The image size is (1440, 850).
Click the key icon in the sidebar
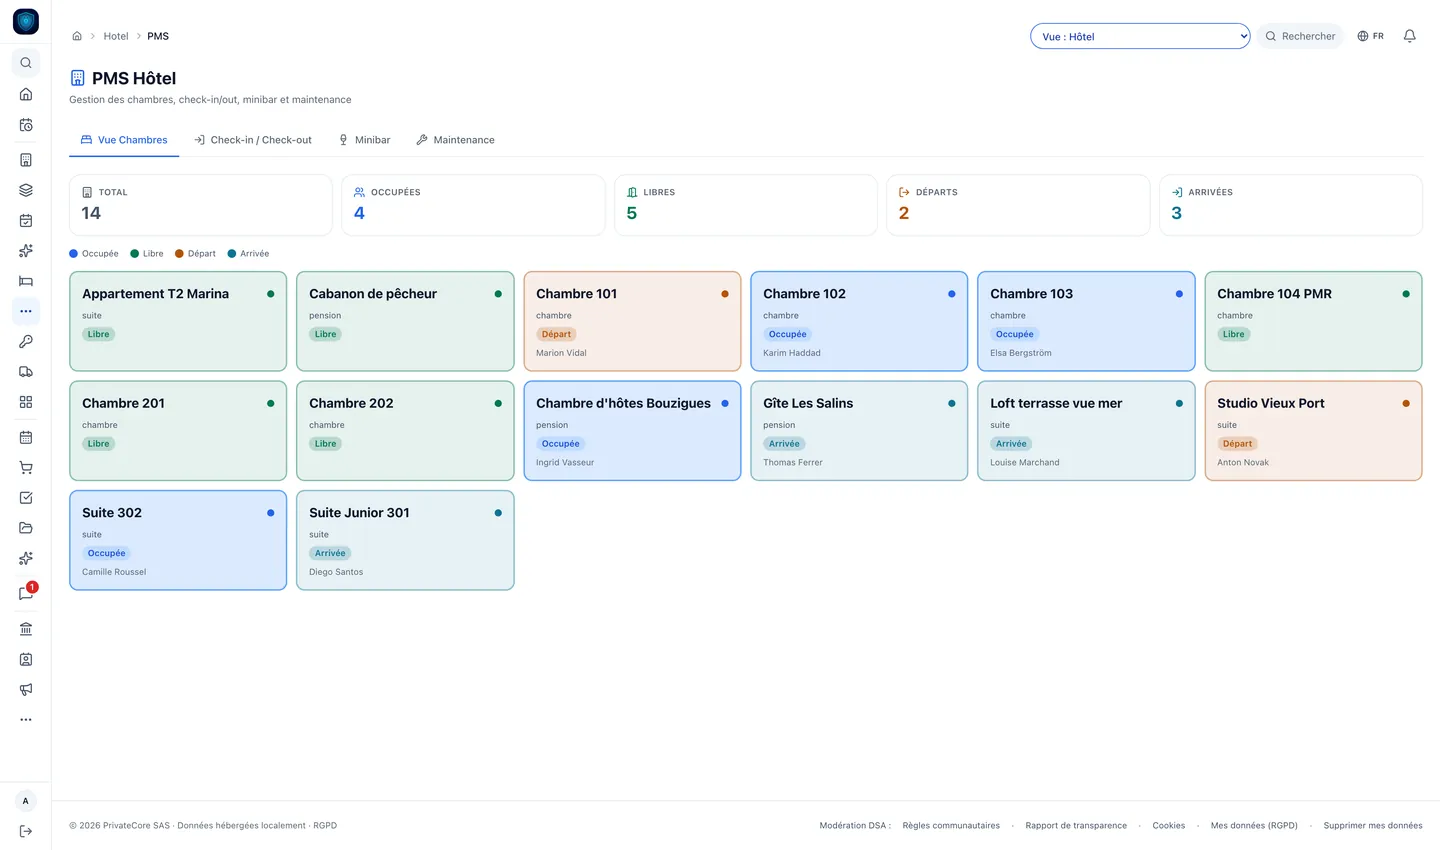[26, 341]
